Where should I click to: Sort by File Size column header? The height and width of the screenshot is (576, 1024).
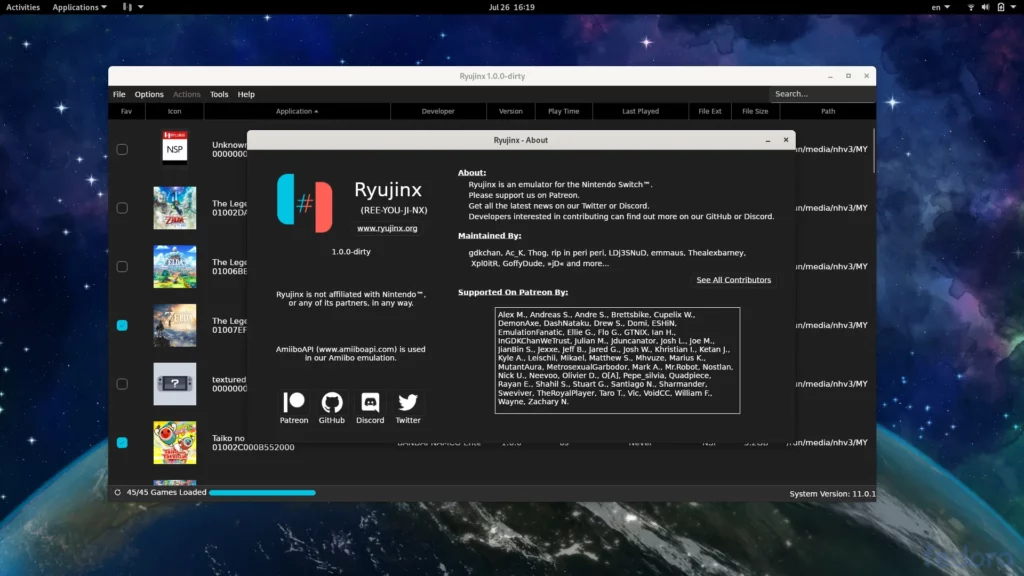pos(755,111)
